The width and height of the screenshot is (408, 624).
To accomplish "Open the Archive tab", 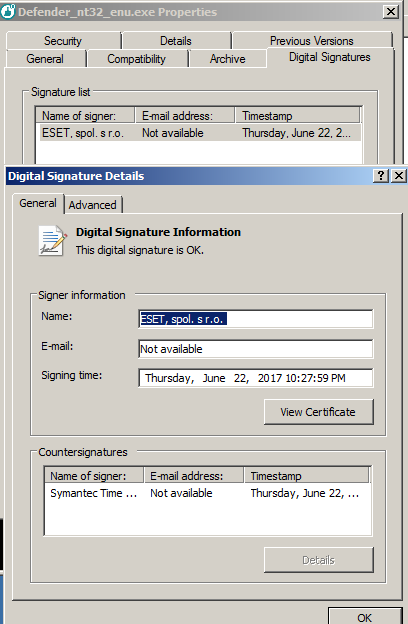I will coord(228,59).
